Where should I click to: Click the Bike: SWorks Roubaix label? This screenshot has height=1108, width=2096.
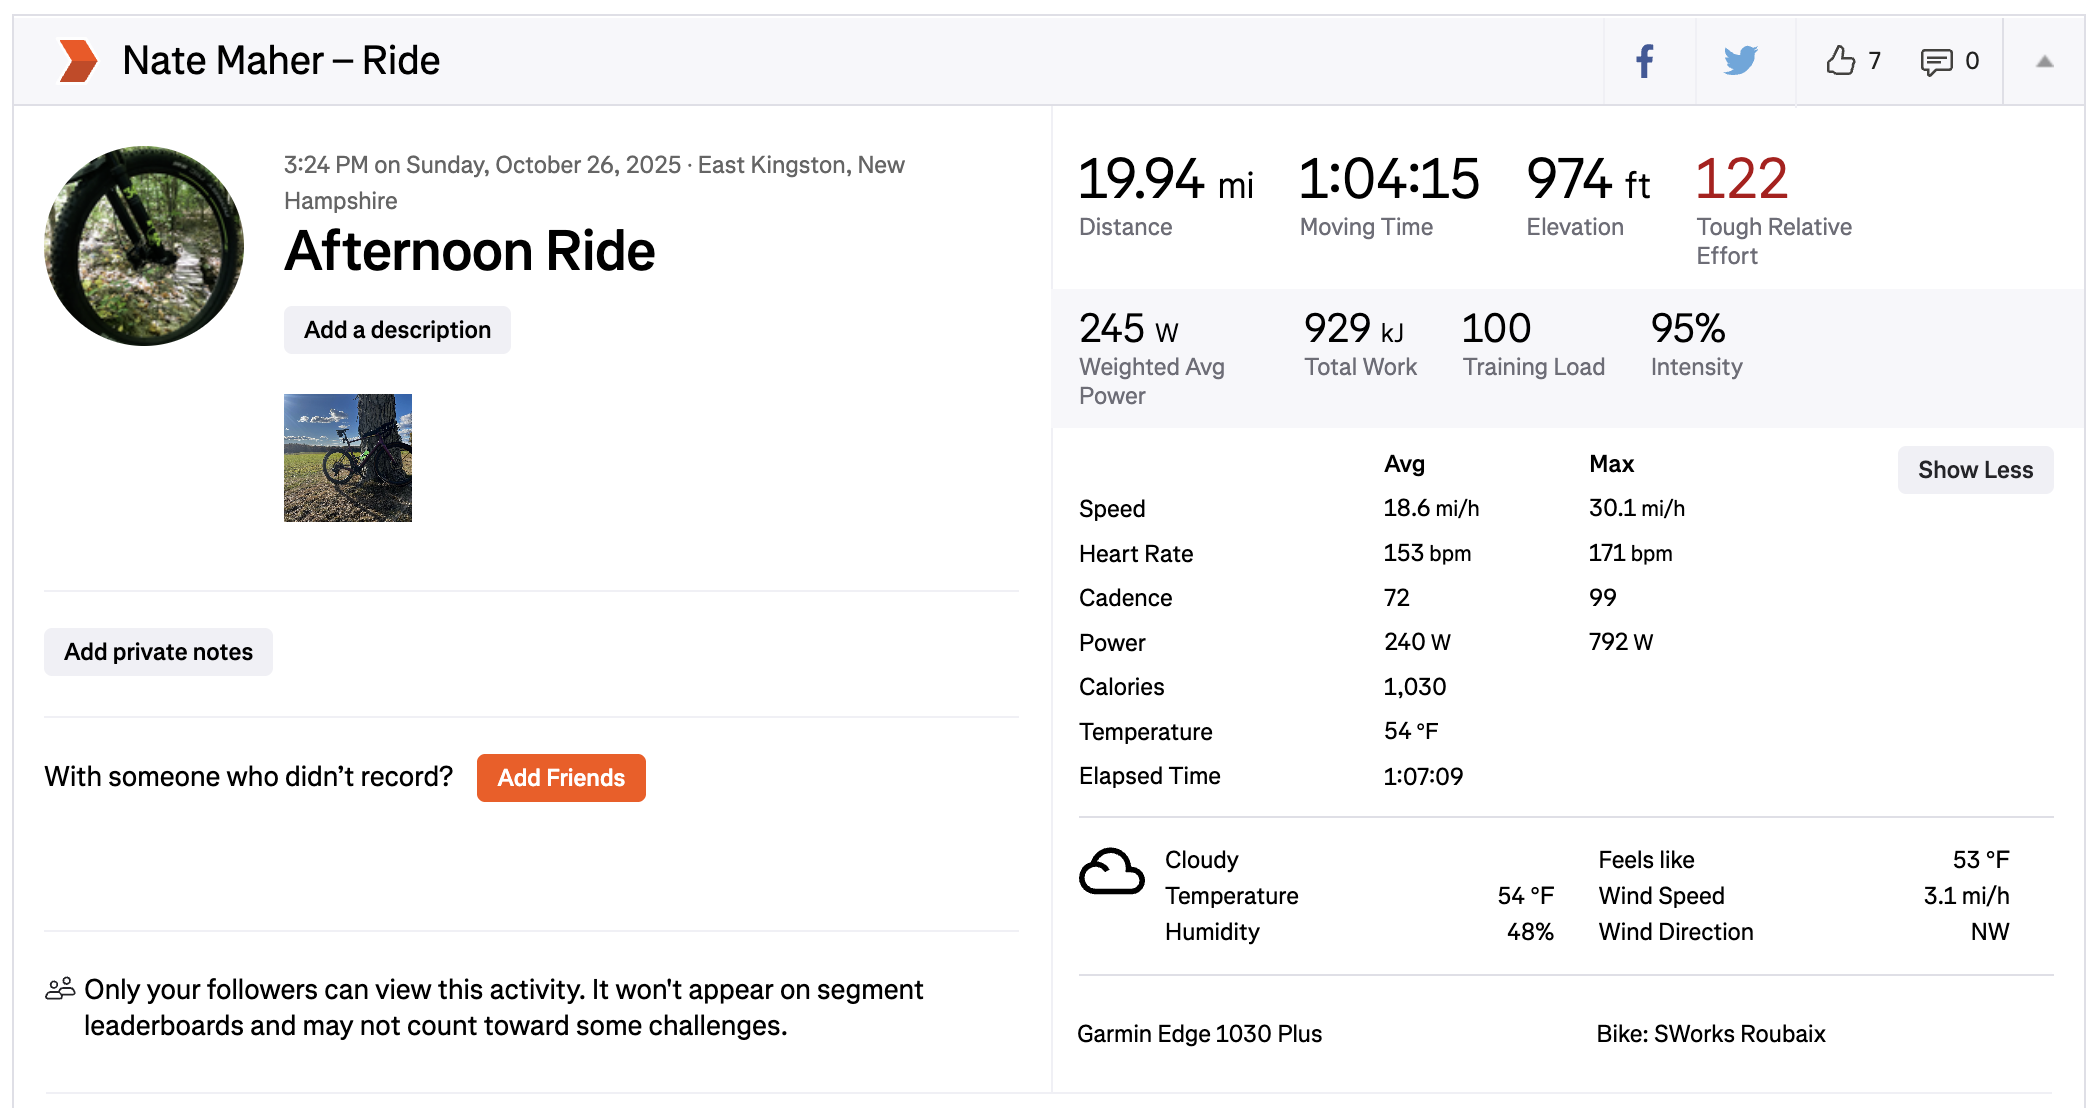coord(1710,1034)
